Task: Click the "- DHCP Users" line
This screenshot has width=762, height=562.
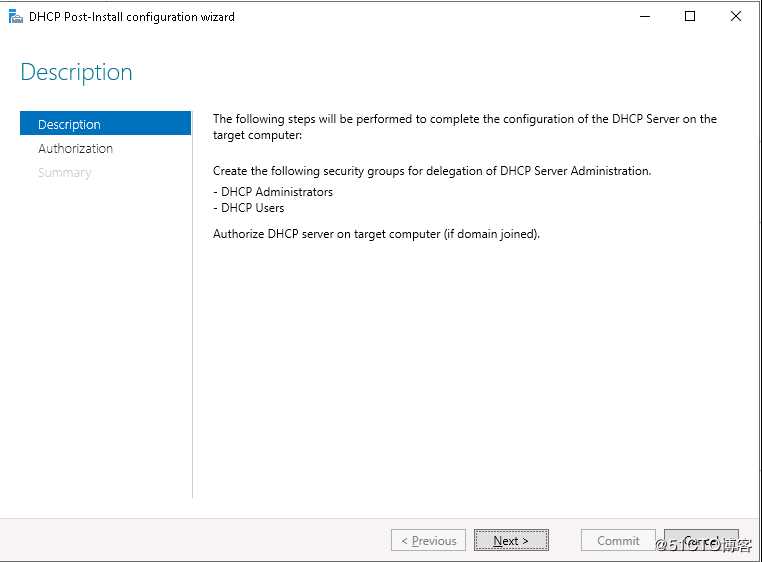Action: point(249,208)
